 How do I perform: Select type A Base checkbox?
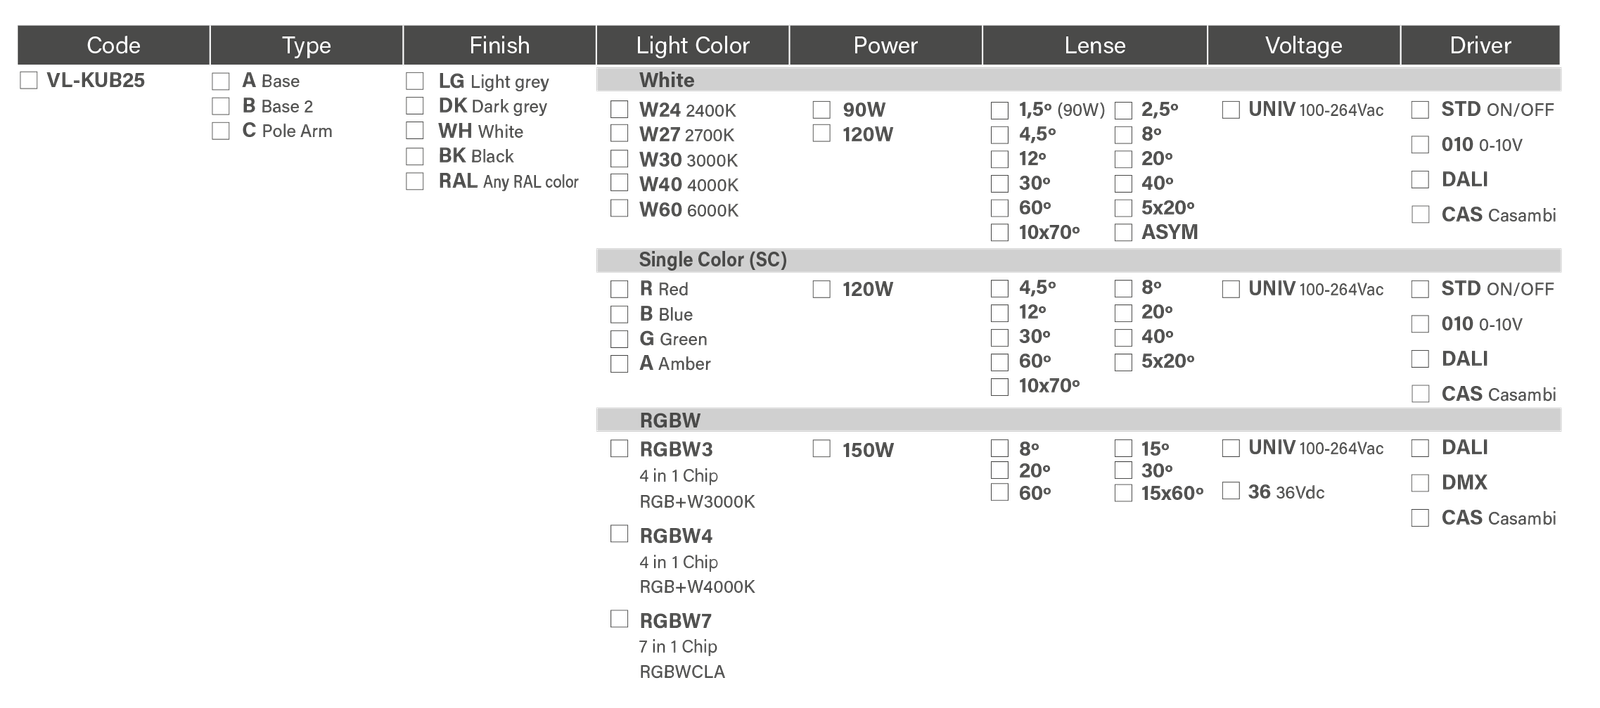pyautogui.click(x=220, y=82)
